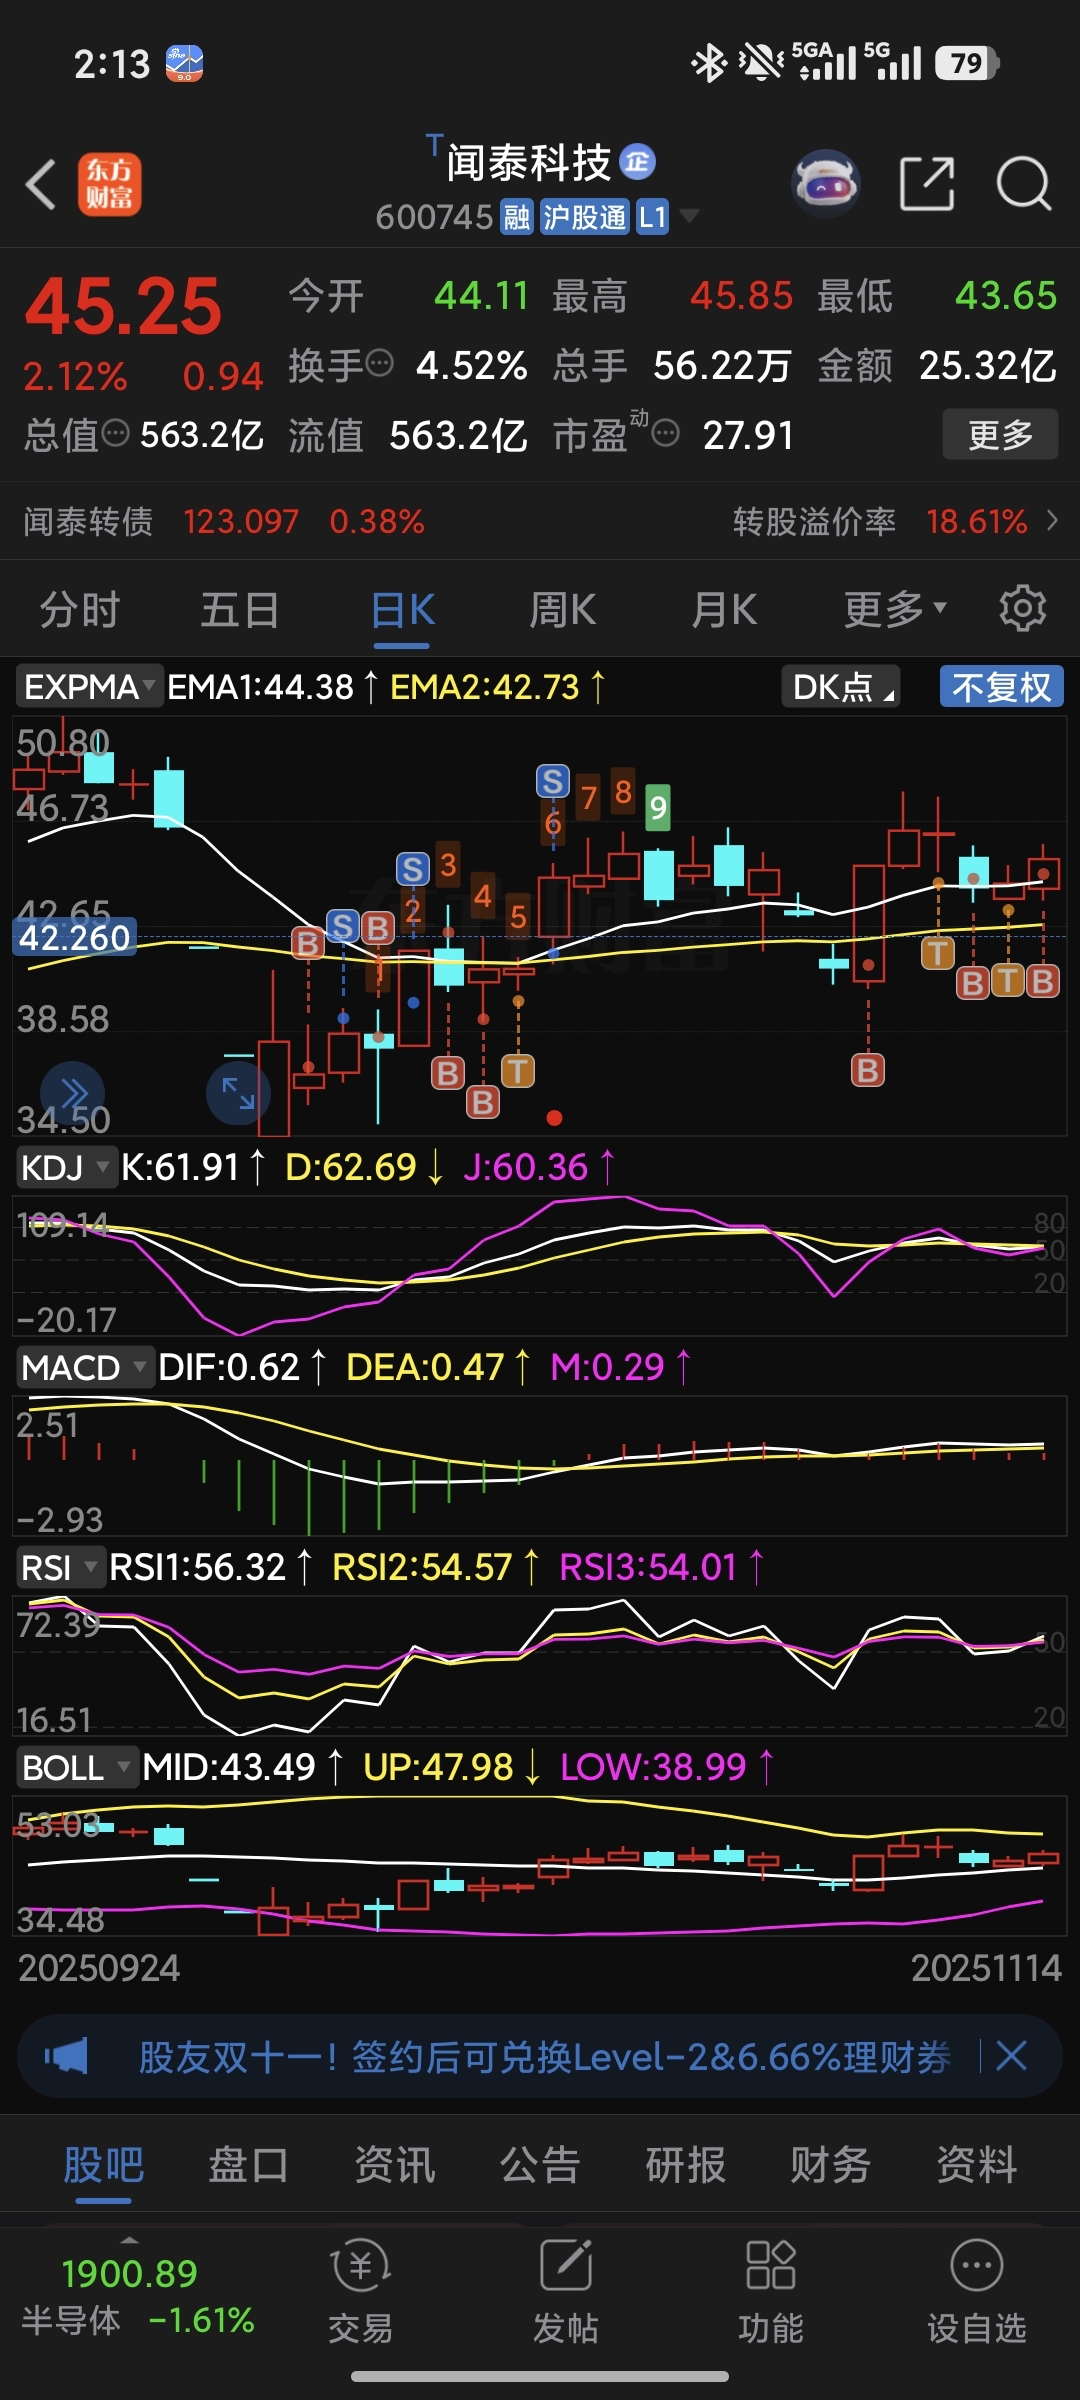Tap the 半导体 sector index 1900.89
The width and height of the screenshot is (1080, 2400).
(x=138, y=2295)
